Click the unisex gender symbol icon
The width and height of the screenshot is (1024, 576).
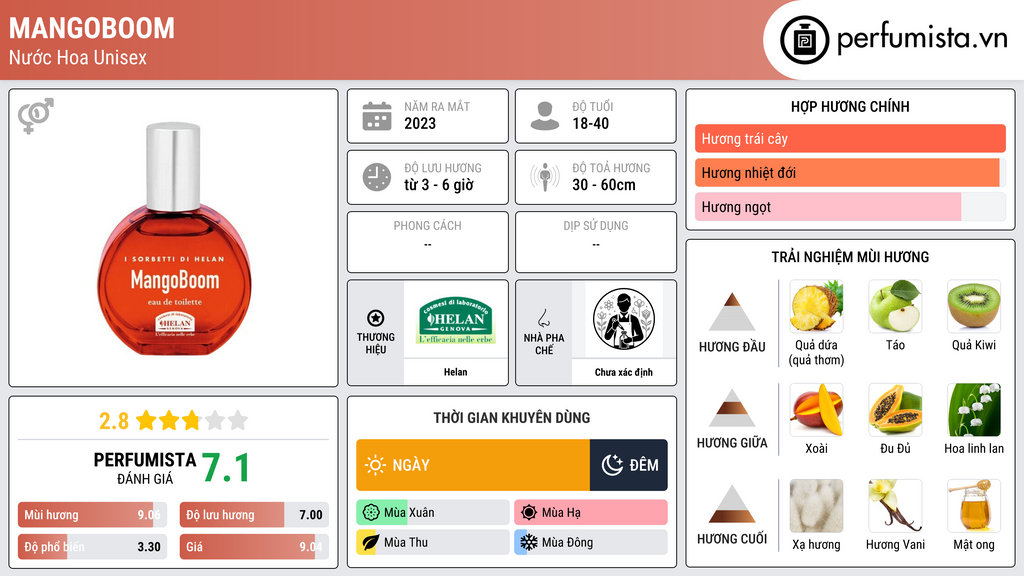(35, 116)
